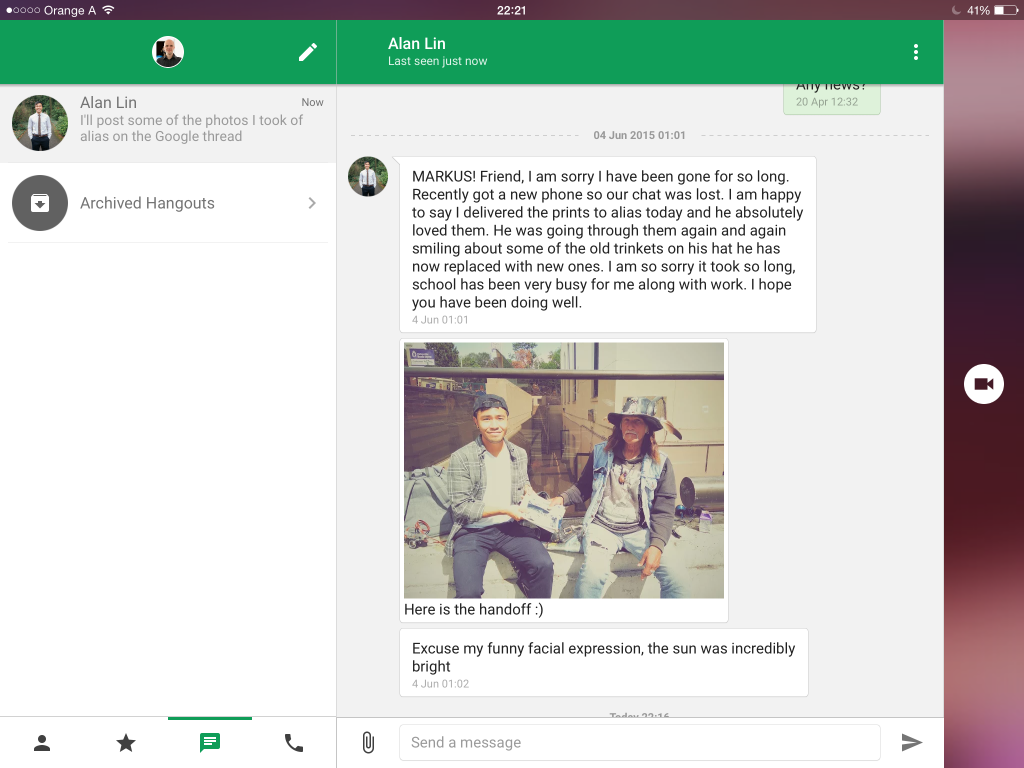Image resolution: width=1024 pixels, height=768 pixels.
Task: Open the archive box icon
Action: coord(40,203)
